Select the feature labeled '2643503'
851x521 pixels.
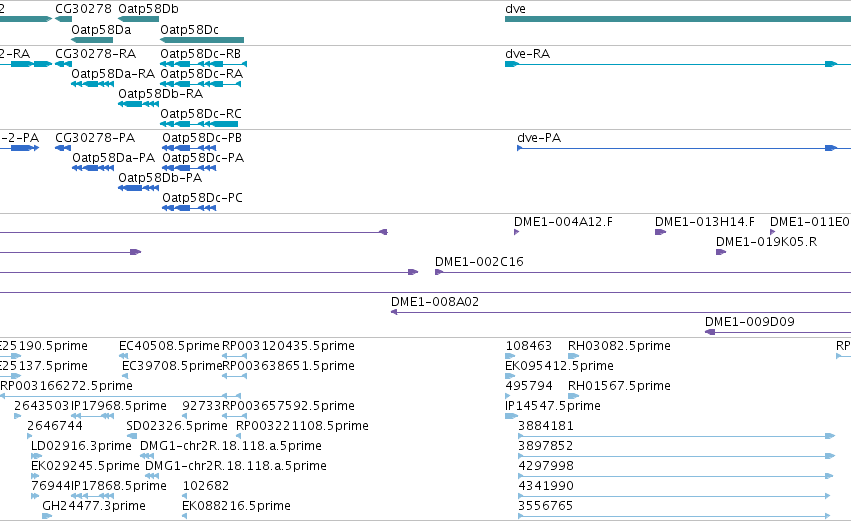pos(42,406)
